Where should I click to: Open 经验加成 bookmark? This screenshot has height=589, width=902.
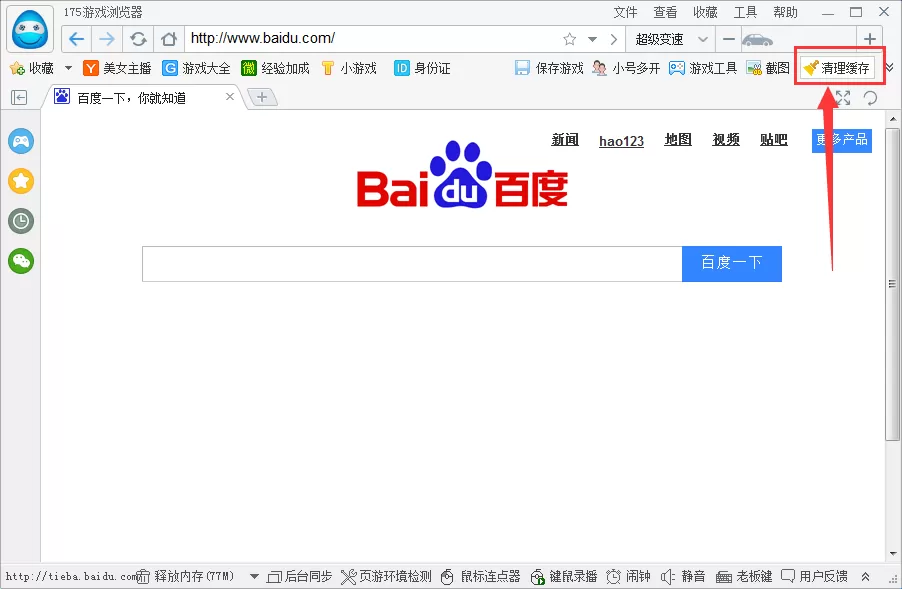click(275, 68)
